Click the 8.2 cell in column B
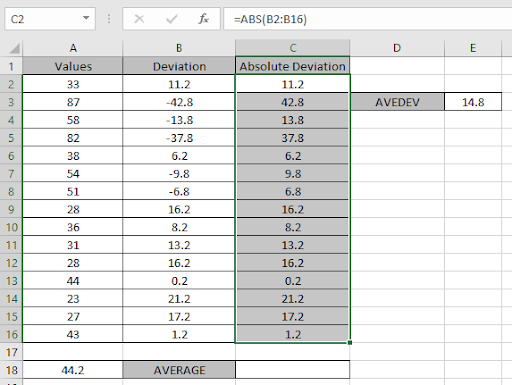Viewport: 512px width, 385px height. tap(179, 227)
